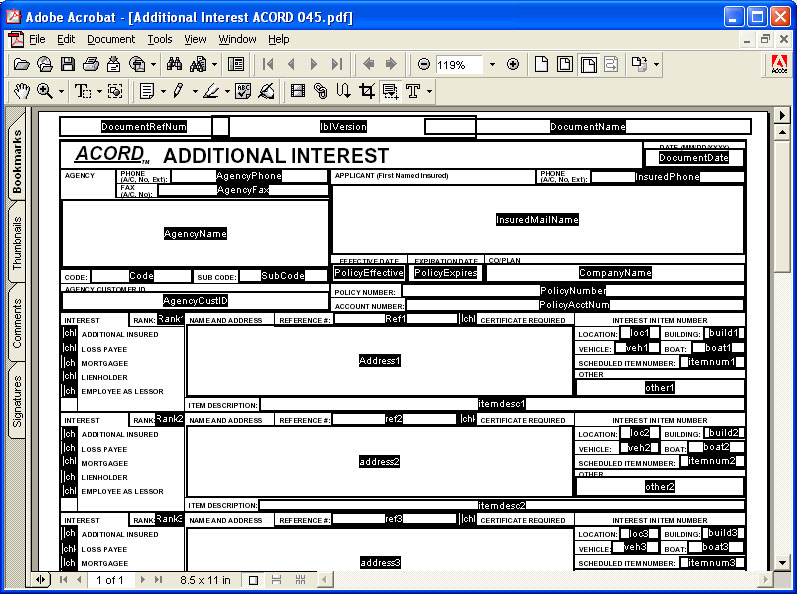Check the Mortgagee box in first interest section
Viewport: 797px width, 594px height.
click(x=69, y=363)
